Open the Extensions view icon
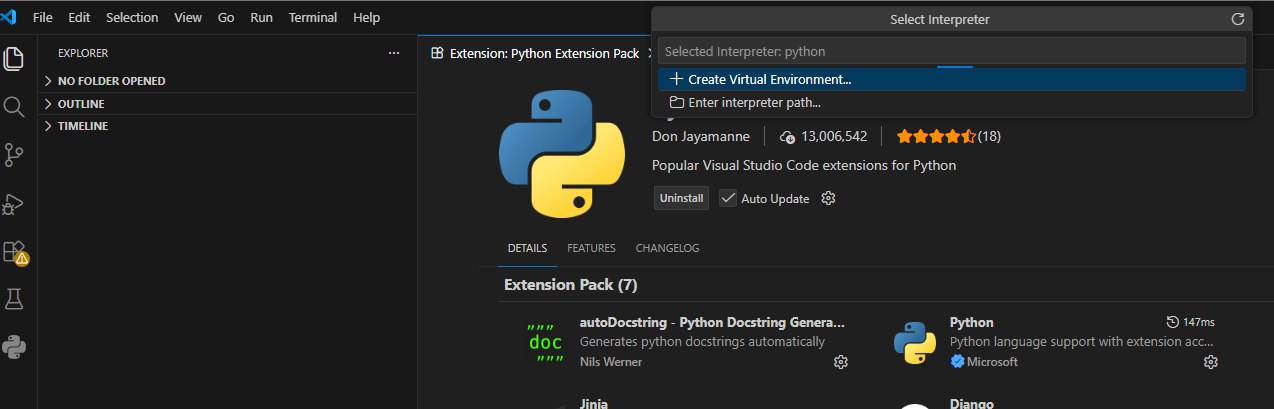Image resolution: width=1274 pixels, height=409 pixels. 14,252
